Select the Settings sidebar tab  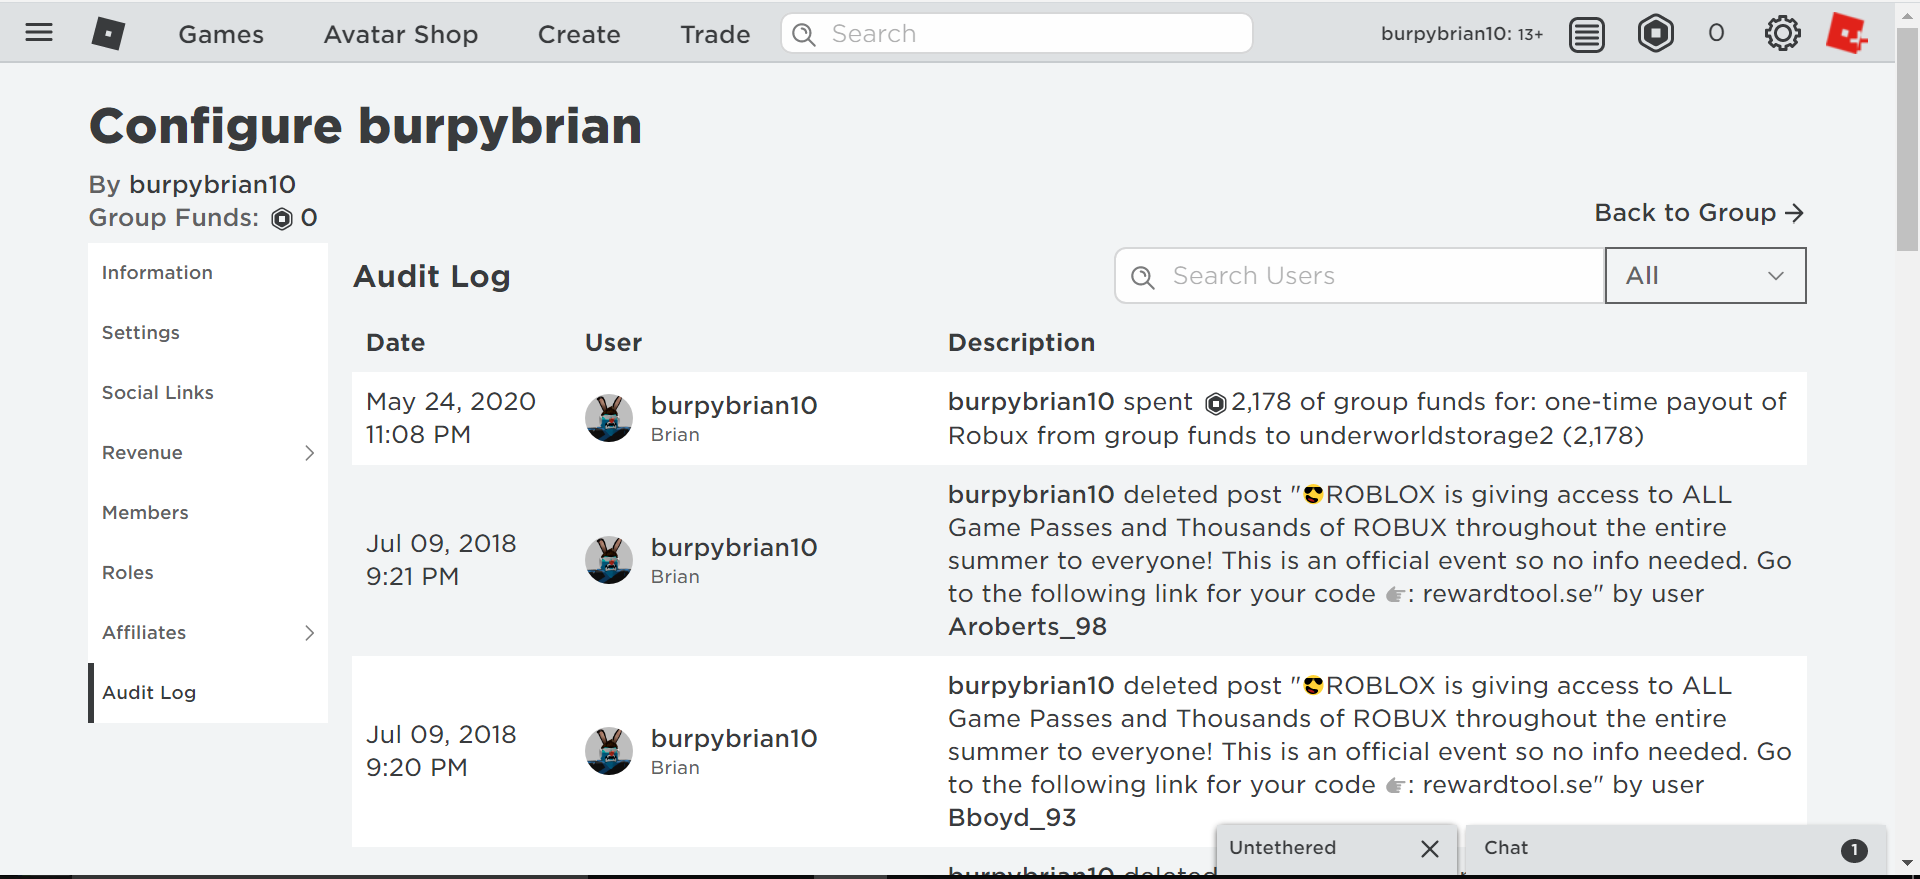coord(208,333)
